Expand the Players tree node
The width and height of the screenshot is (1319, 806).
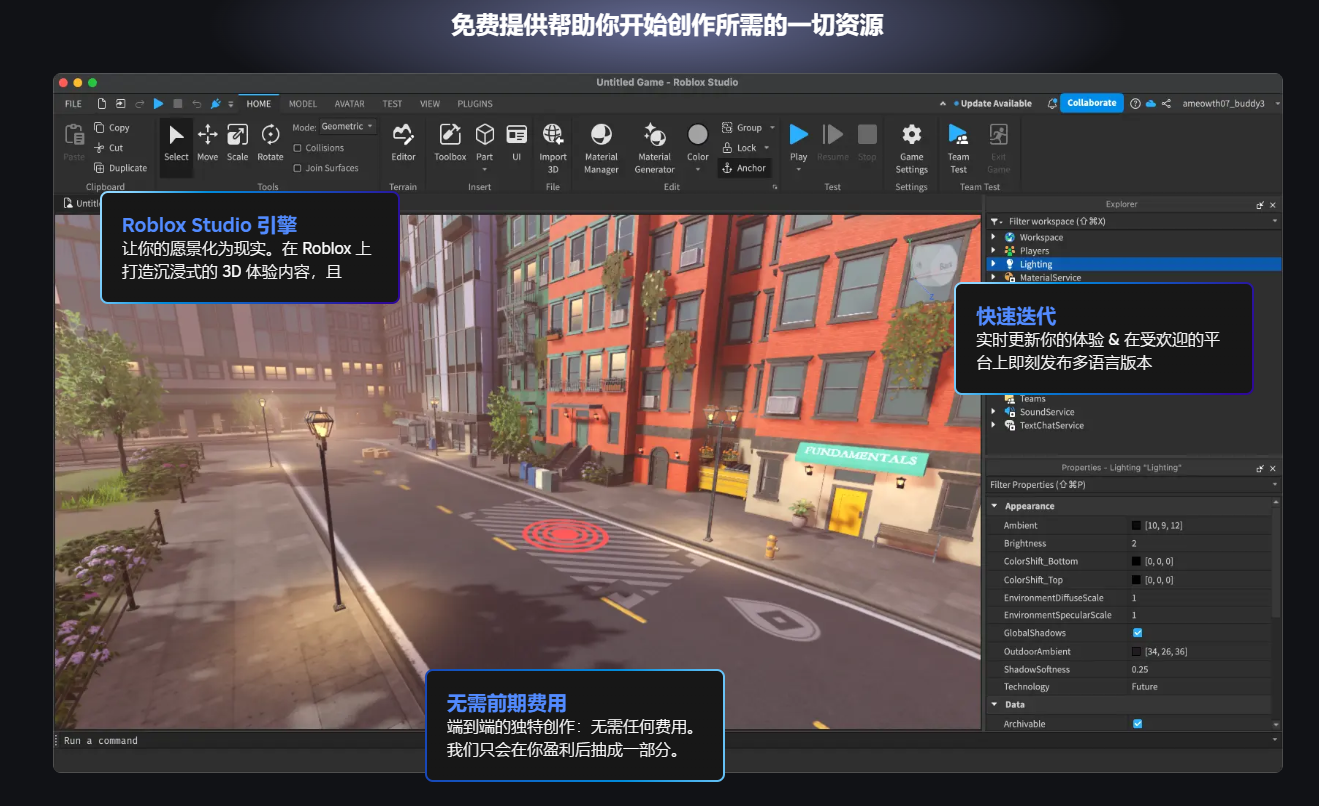pyautogui.click(x=993, y=251)
